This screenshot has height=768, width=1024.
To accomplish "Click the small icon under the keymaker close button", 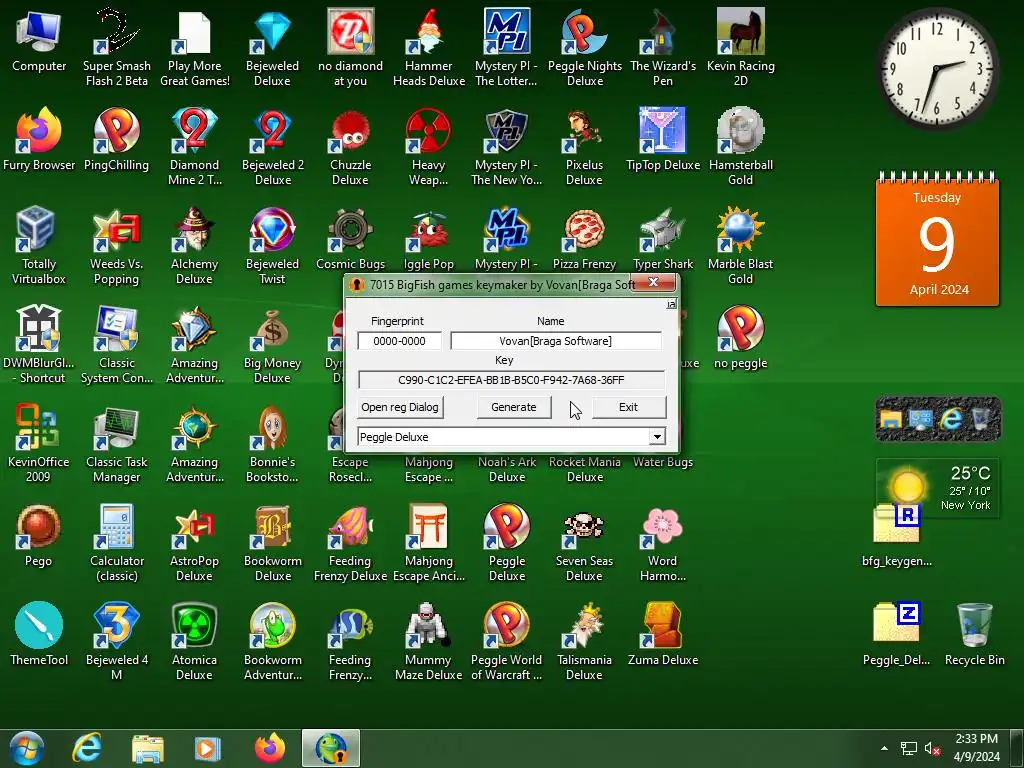I will tap(671, 304).
